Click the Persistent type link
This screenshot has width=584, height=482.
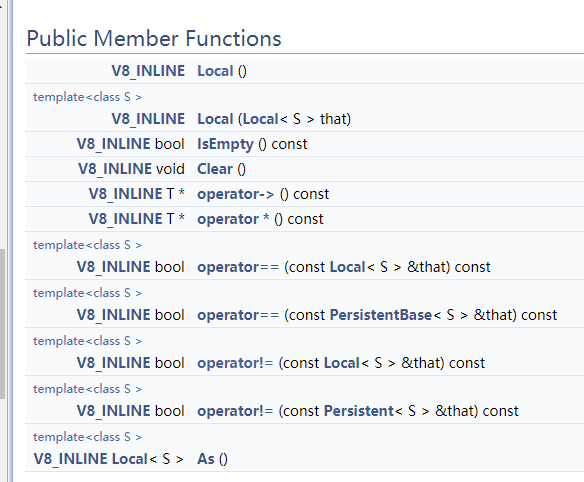(x=359, y=411)
